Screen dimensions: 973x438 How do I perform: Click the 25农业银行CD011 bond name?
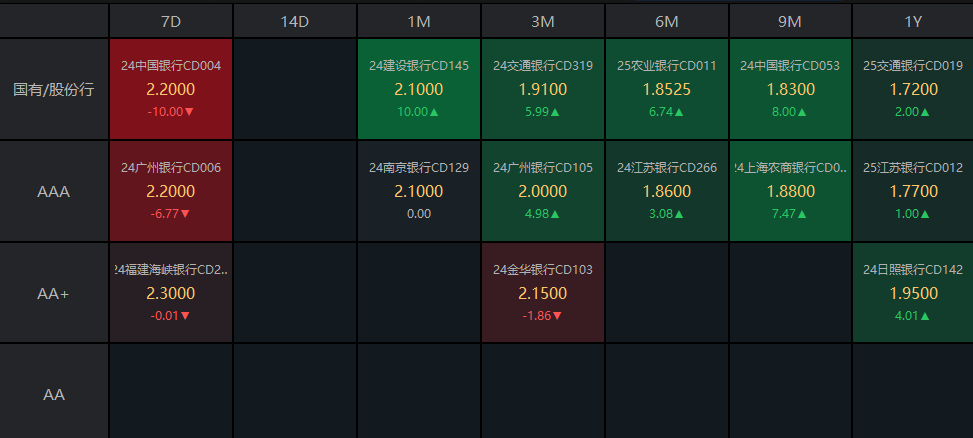coord(666,66)
